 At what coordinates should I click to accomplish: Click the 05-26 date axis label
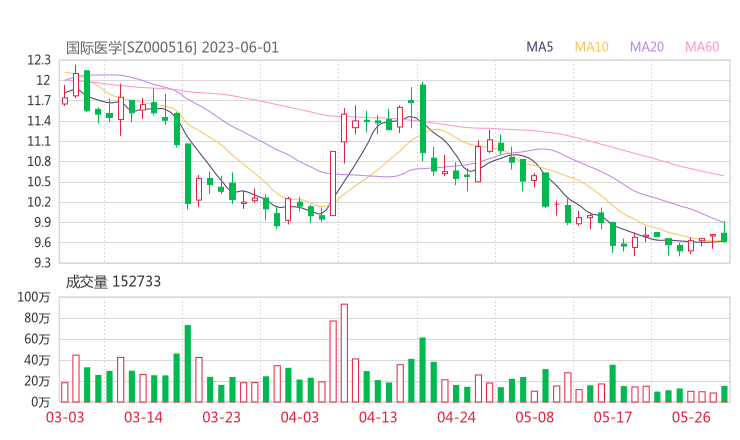pyautogui.click(x=691, y=417)
